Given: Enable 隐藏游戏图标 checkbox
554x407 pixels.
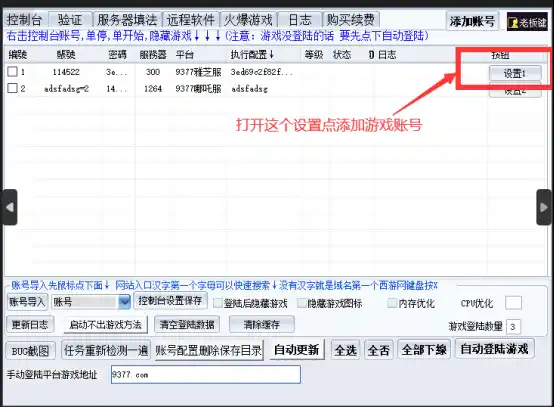Looking at the screenshot, I should pyautogui.click(x=302, y=303).
